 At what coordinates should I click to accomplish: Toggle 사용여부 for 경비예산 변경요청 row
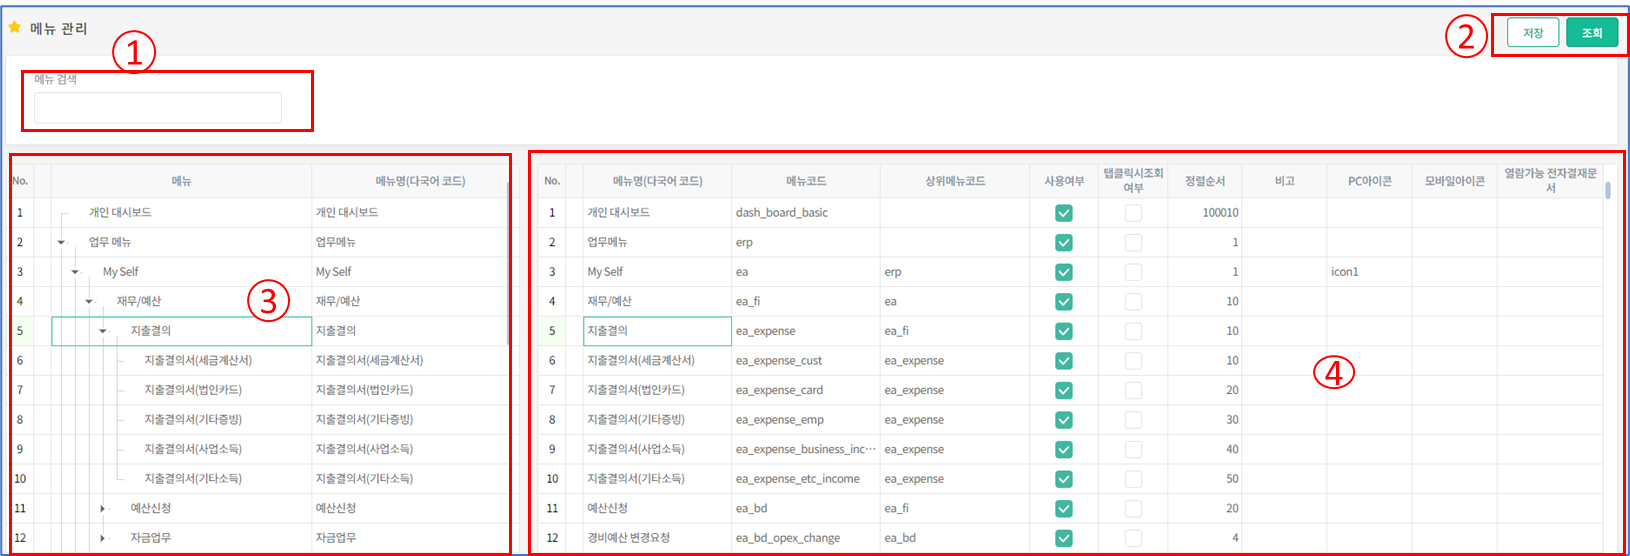[1064, 538]
